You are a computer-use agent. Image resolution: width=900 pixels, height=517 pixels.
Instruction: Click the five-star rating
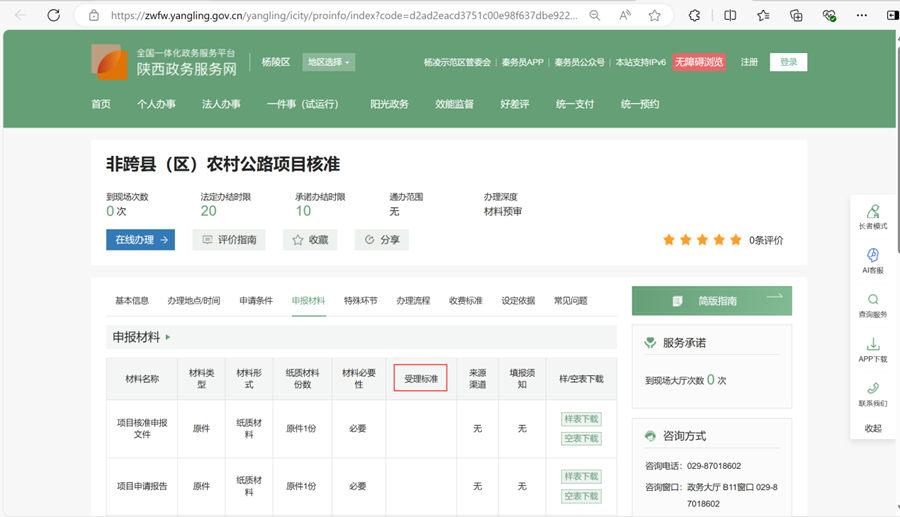click(x=702, y=240)
